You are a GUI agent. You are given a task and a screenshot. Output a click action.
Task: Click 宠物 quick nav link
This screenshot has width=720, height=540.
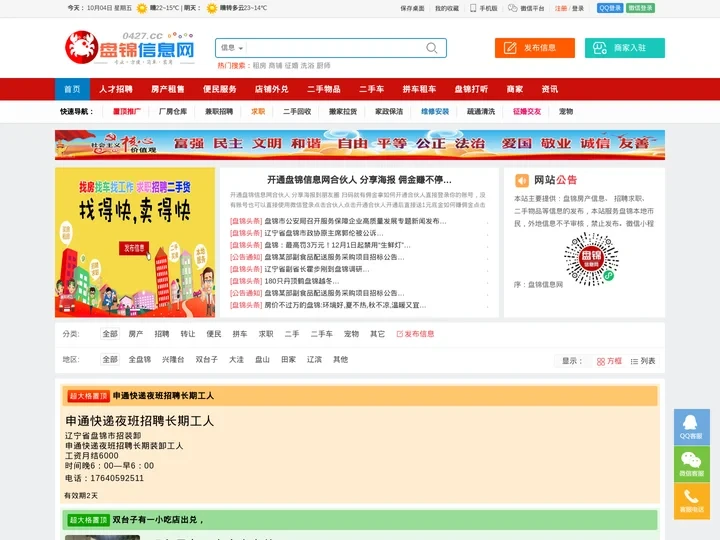coord(566,112)
